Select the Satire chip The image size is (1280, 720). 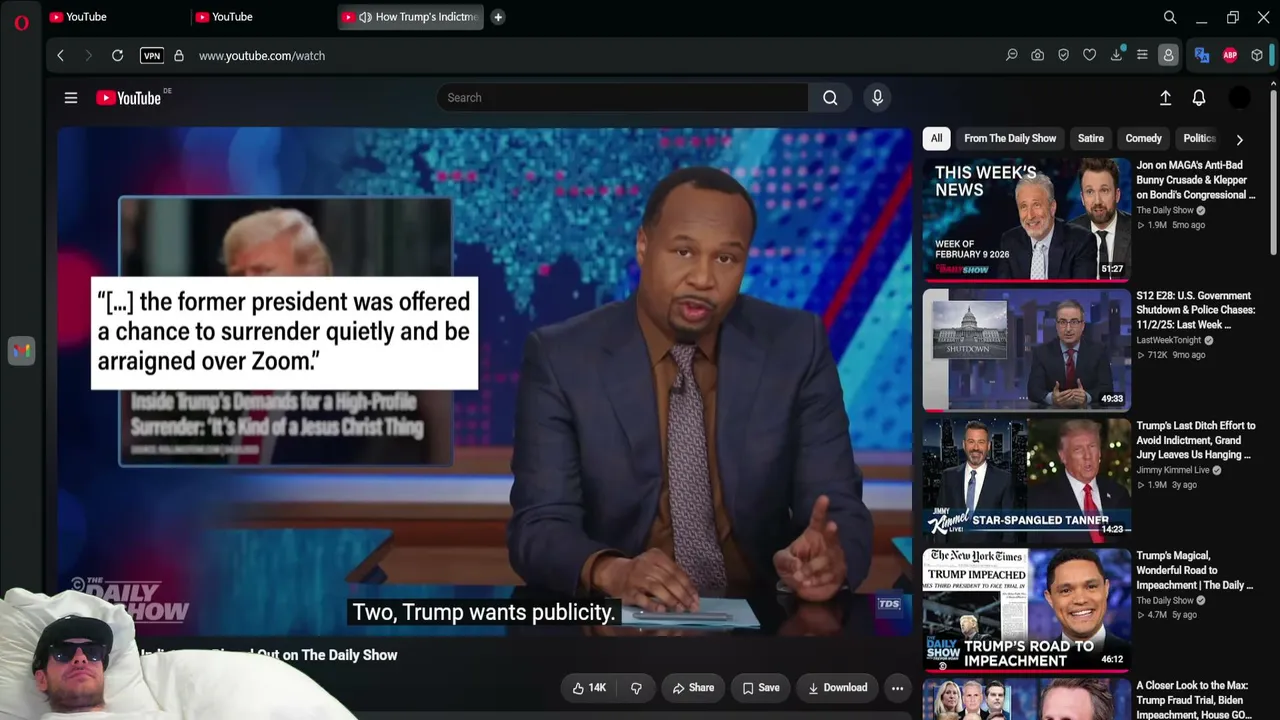click(x=1091, y=139)
